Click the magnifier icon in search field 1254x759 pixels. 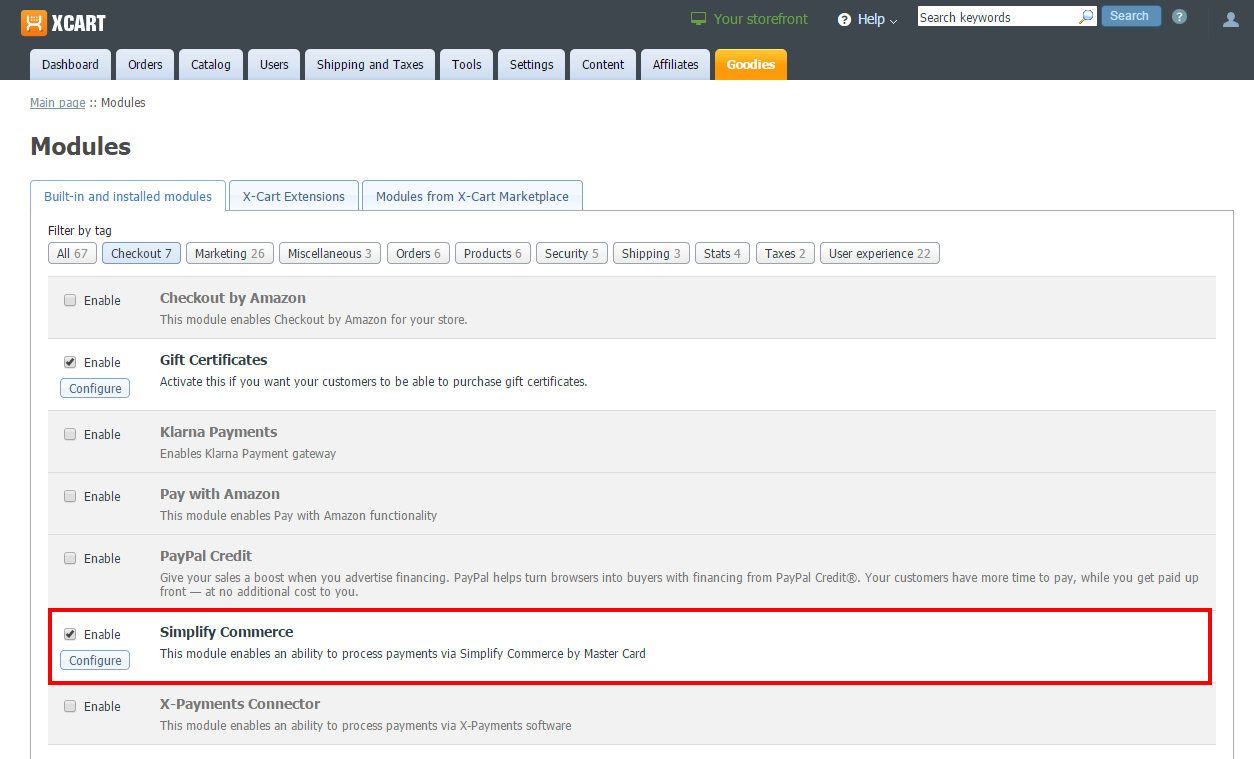(x=1086, y=17)
